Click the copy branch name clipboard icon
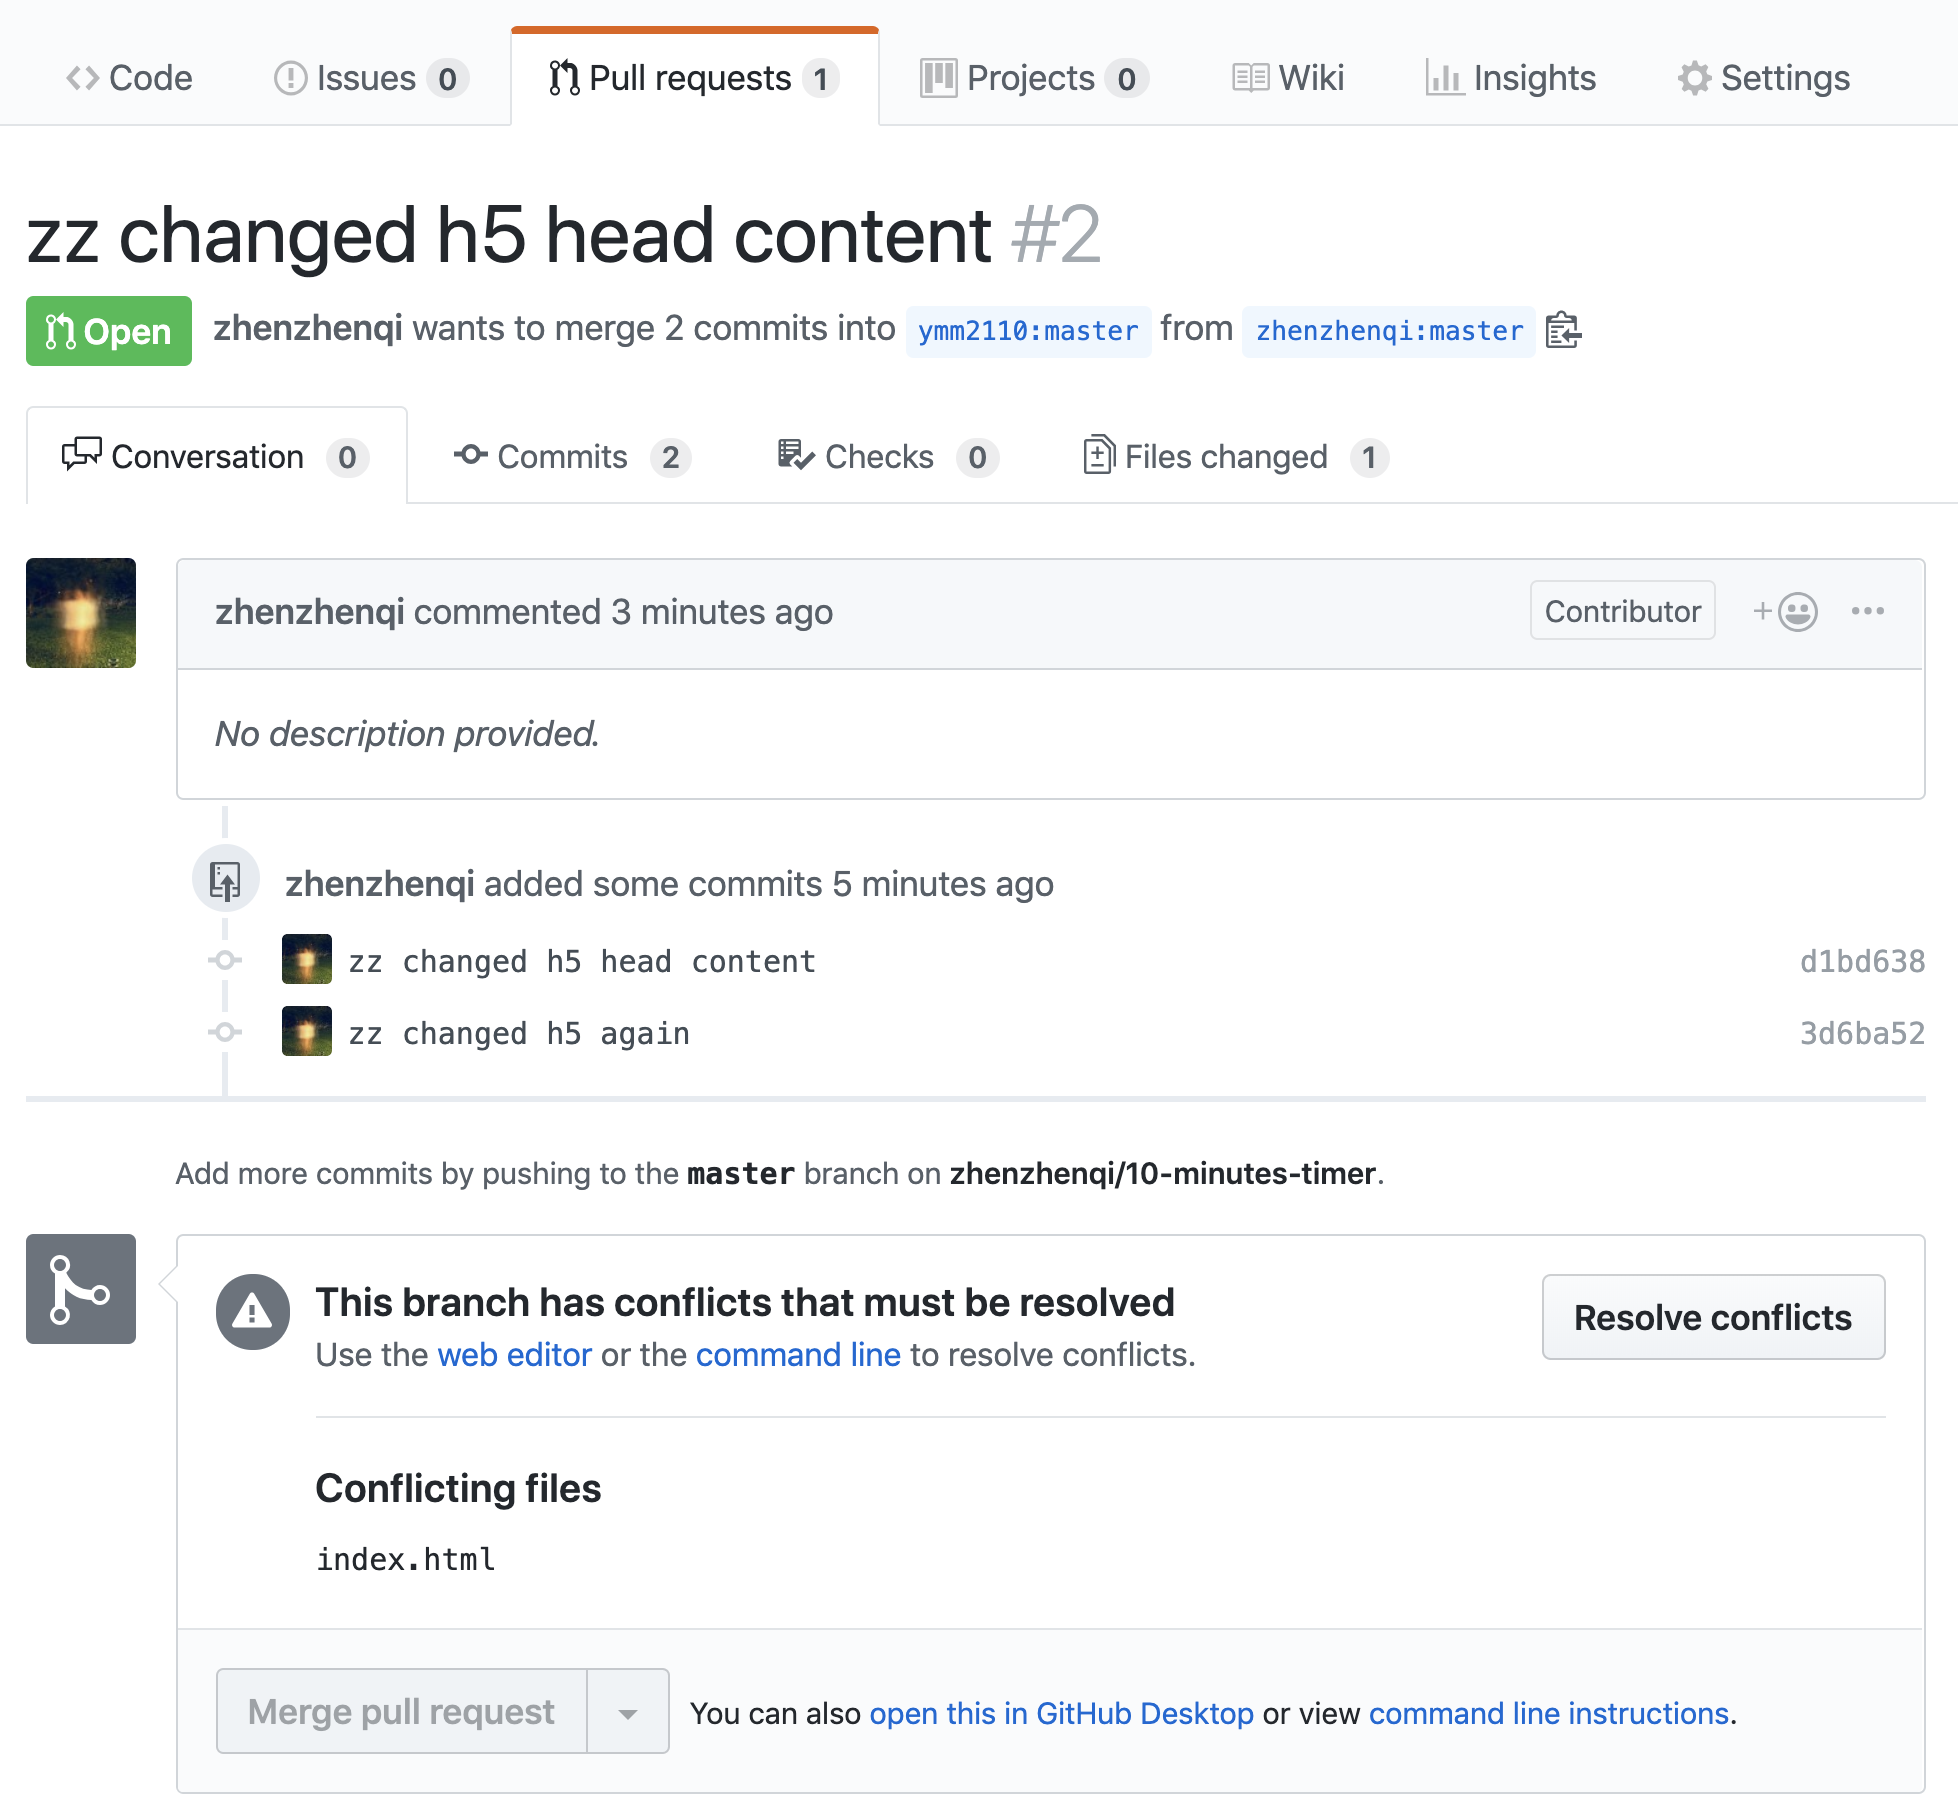 pyautogui.click(x=1562, y=330)
